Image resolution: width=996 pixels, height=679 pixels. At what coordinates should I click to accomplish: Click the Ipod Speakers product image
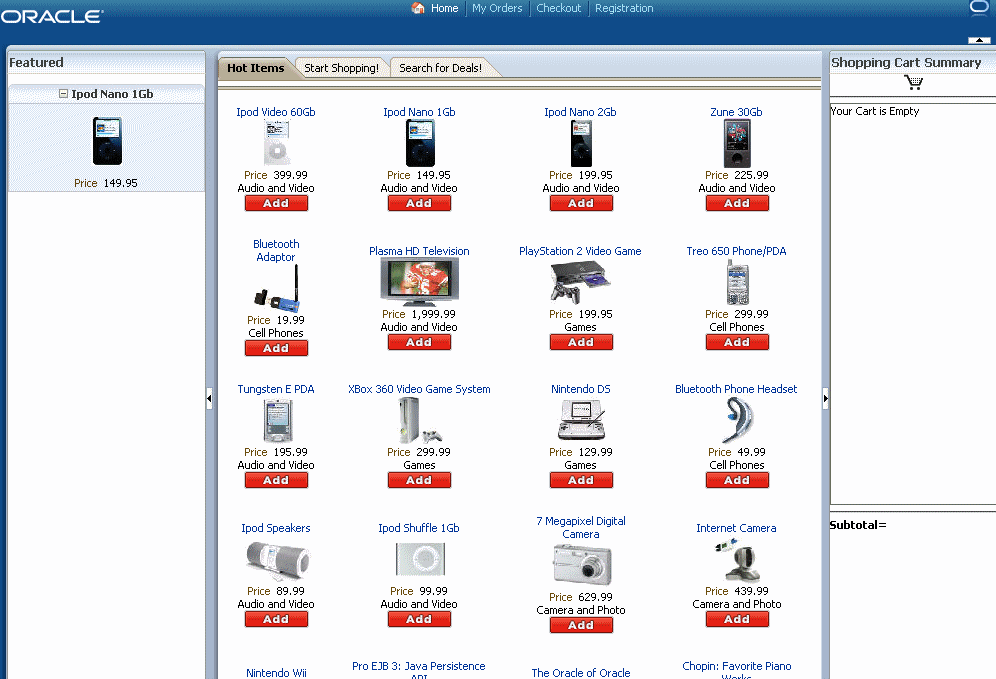278,560
